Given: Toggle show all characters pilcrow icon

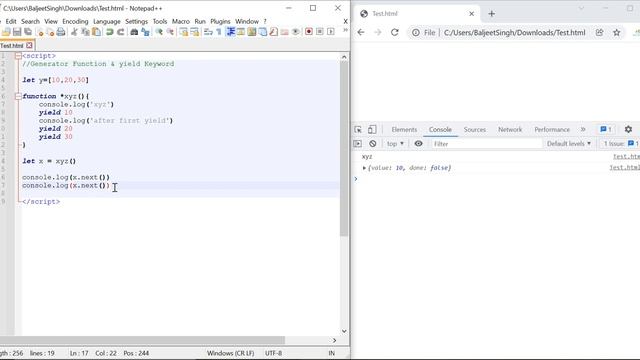Looking at the screenshot, I should (x=219, y=32).
